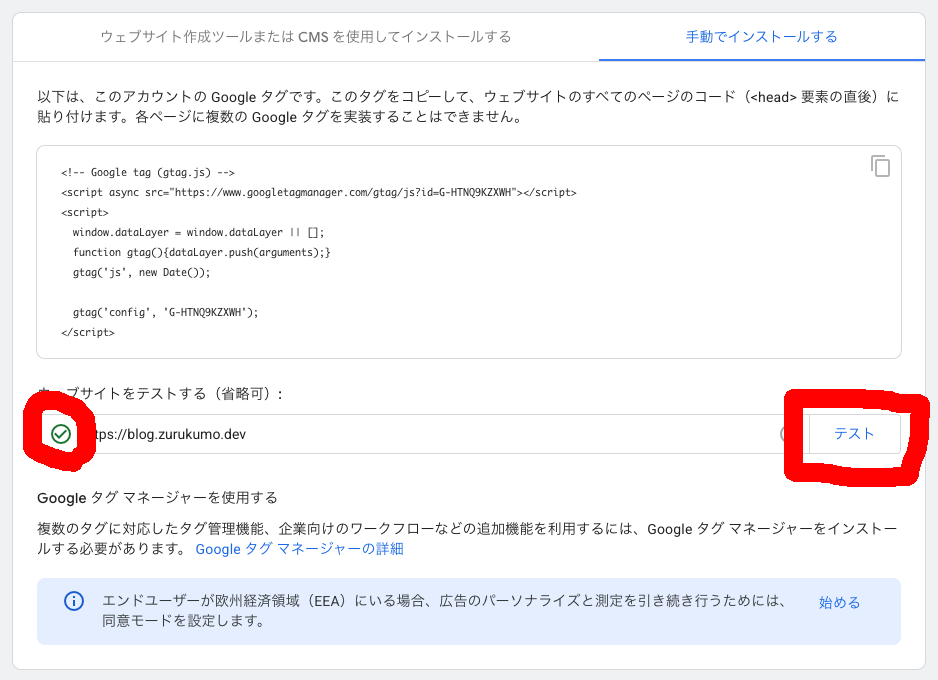Click the gtag config line in code

click(x=166, y=312)
